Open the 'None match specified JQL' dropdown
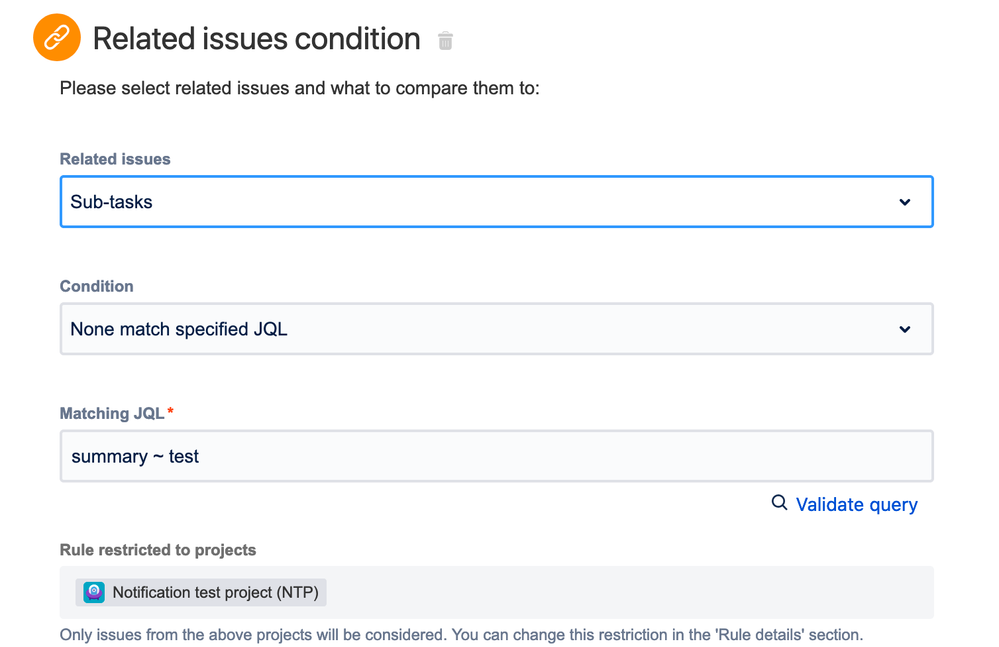Viewport: 999px width, 647px height. click(x=480, y=329)
